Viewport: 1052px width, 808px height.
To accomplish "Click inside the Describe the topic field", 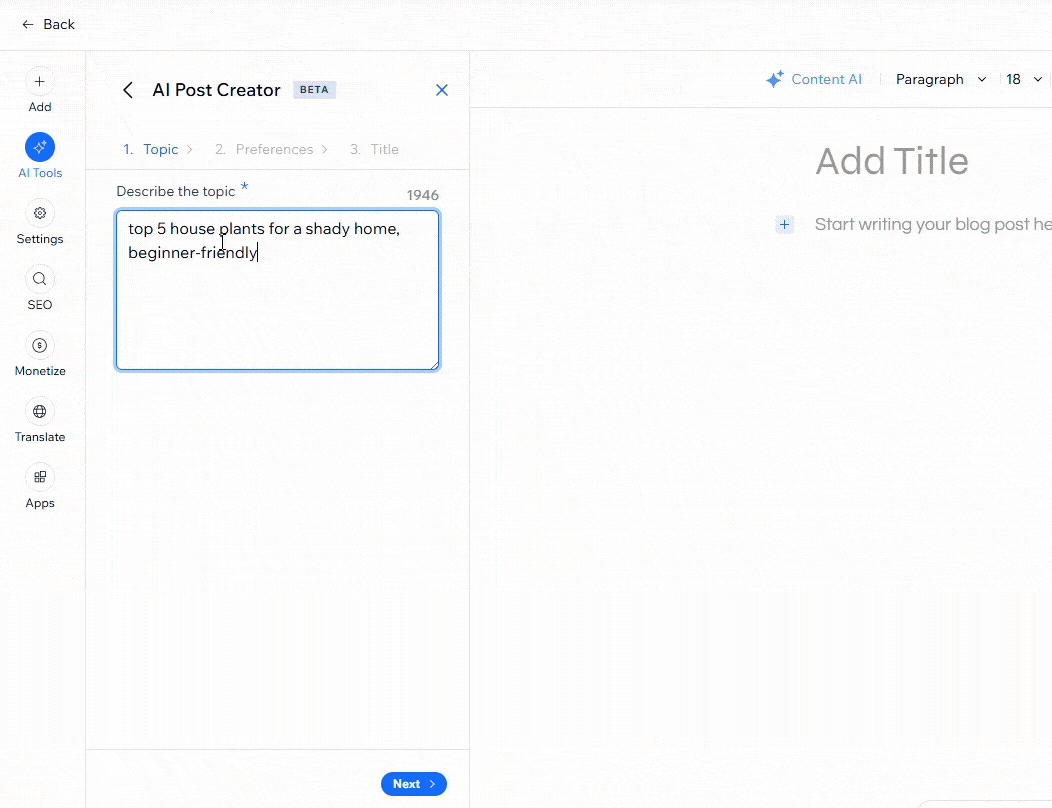I will coord(277,290).
